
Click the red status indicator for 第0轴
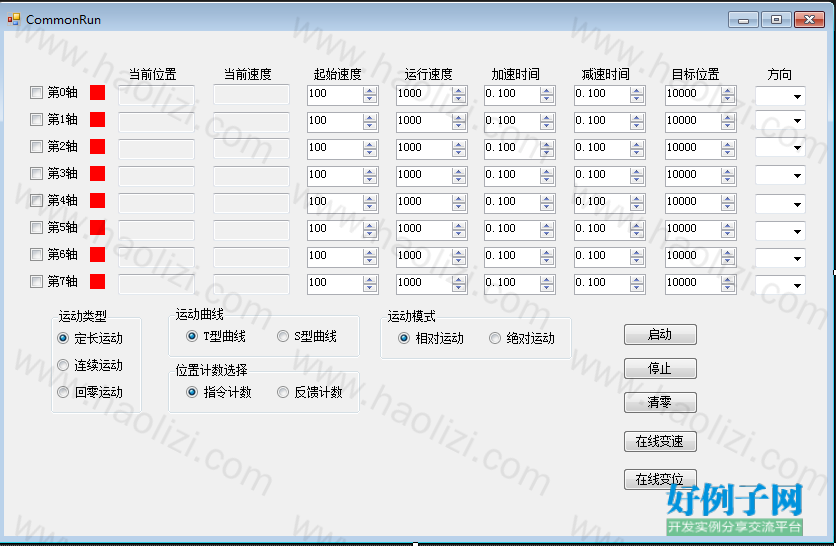(98, 93)
